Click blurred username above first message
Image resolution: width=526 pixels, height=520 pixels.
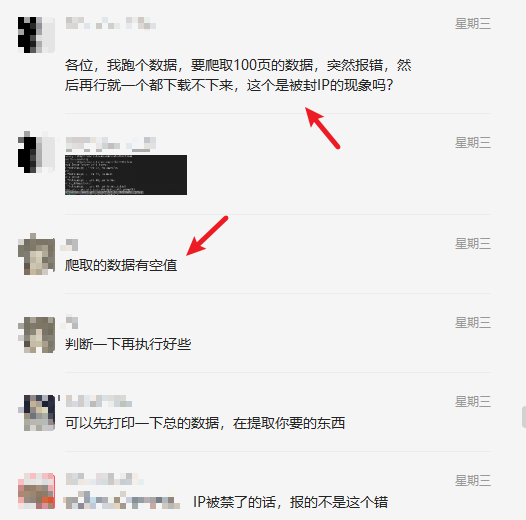(x=111, y=23)
